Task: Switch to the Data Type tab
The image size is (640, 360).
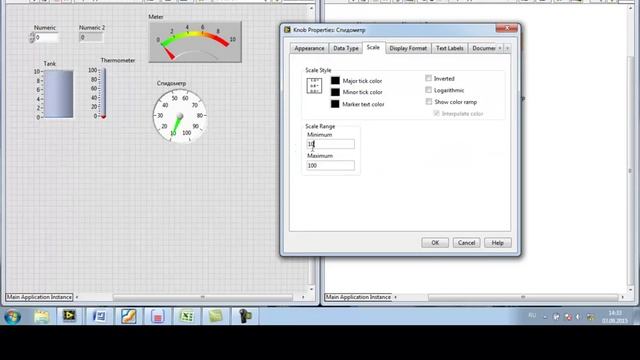Action: point(346,48)
